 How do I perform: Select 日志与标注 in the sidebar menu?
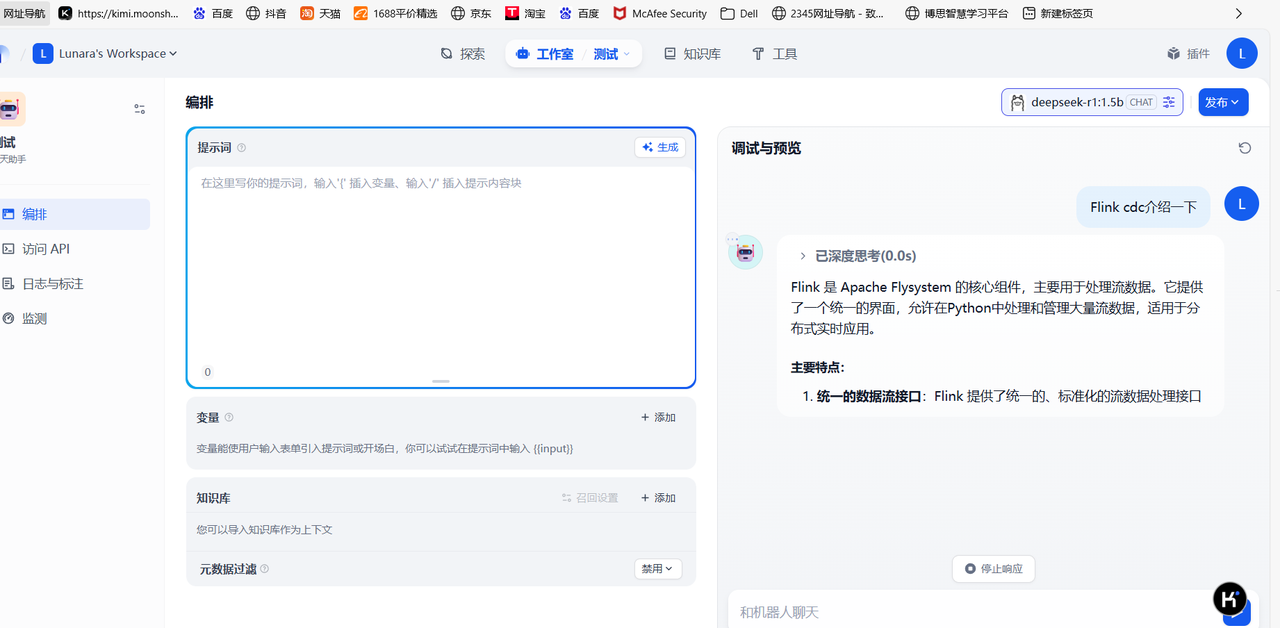(52, 283)
